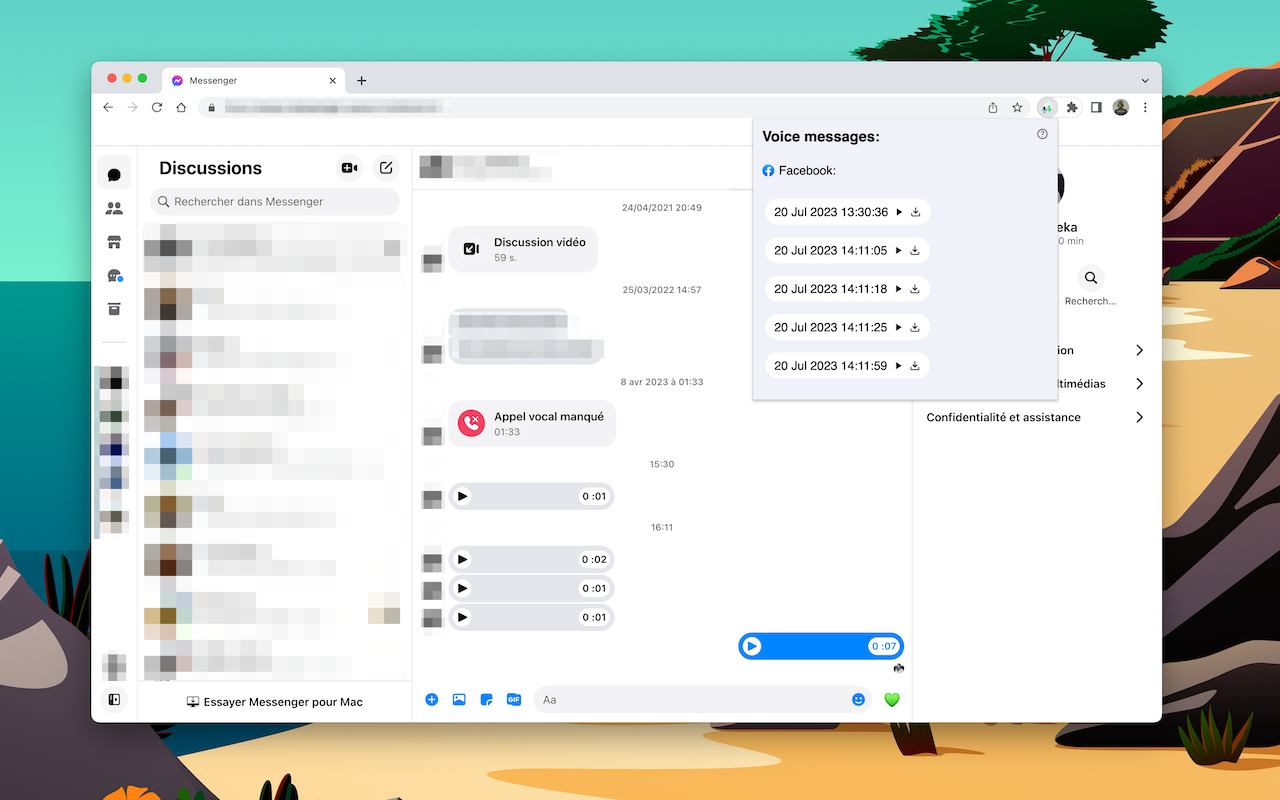Click the Essayer Messenger pour Mac link
The height and width of the screenshot is (800, 1280).
click(275, 701)
